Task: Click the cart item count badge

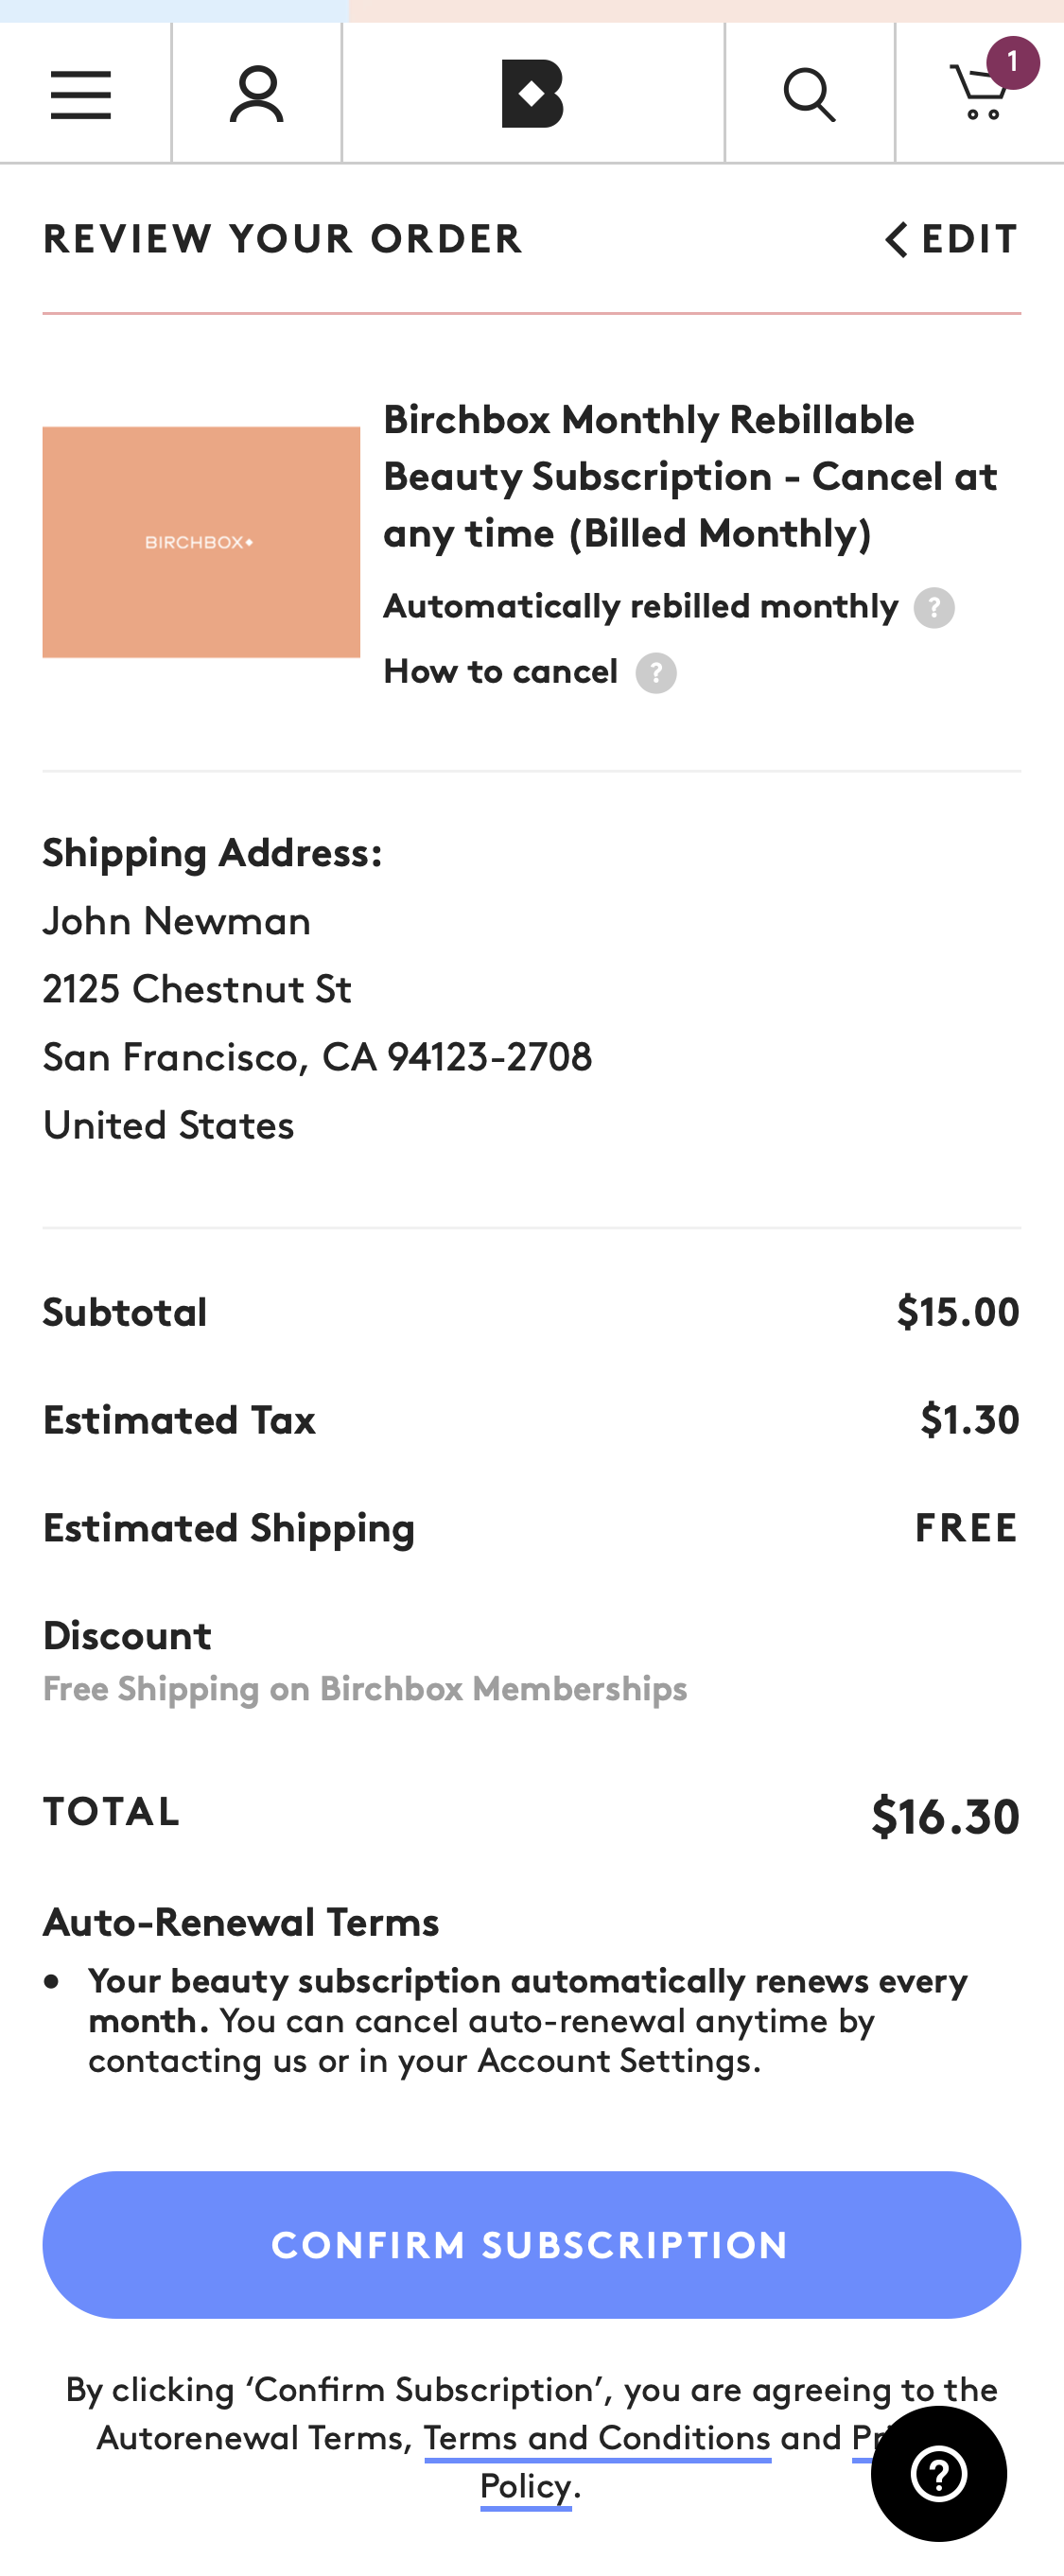Action: point(1012,62)
